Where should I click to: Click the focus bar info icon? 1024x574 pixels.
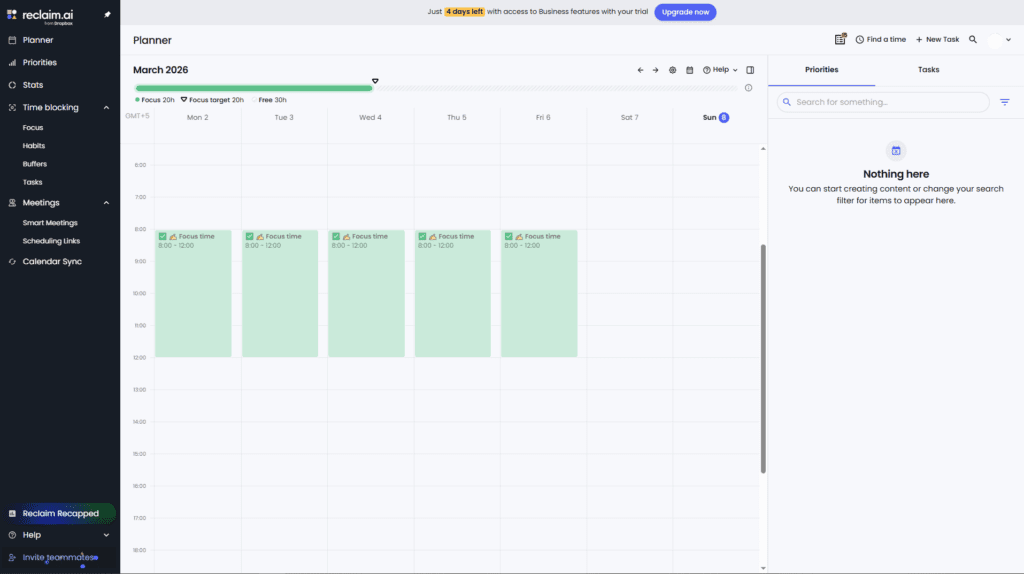coord(748,88)
